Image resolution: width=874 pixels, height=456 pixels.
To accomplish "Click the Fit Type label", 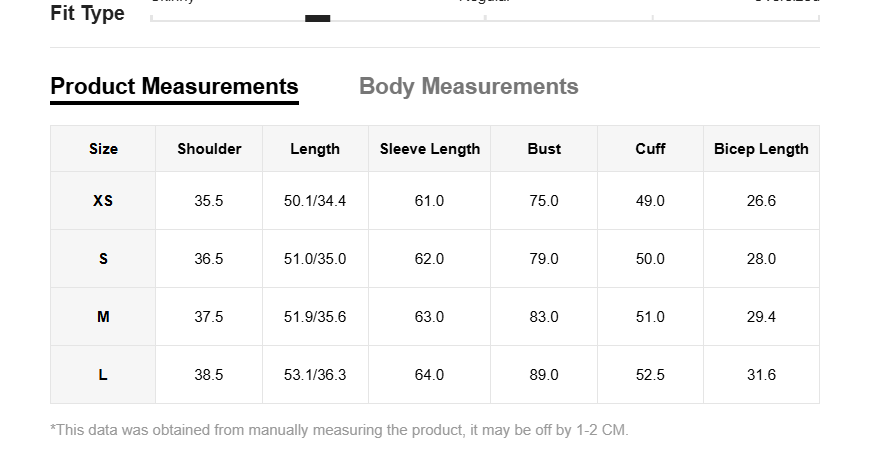I will [88, 13].
